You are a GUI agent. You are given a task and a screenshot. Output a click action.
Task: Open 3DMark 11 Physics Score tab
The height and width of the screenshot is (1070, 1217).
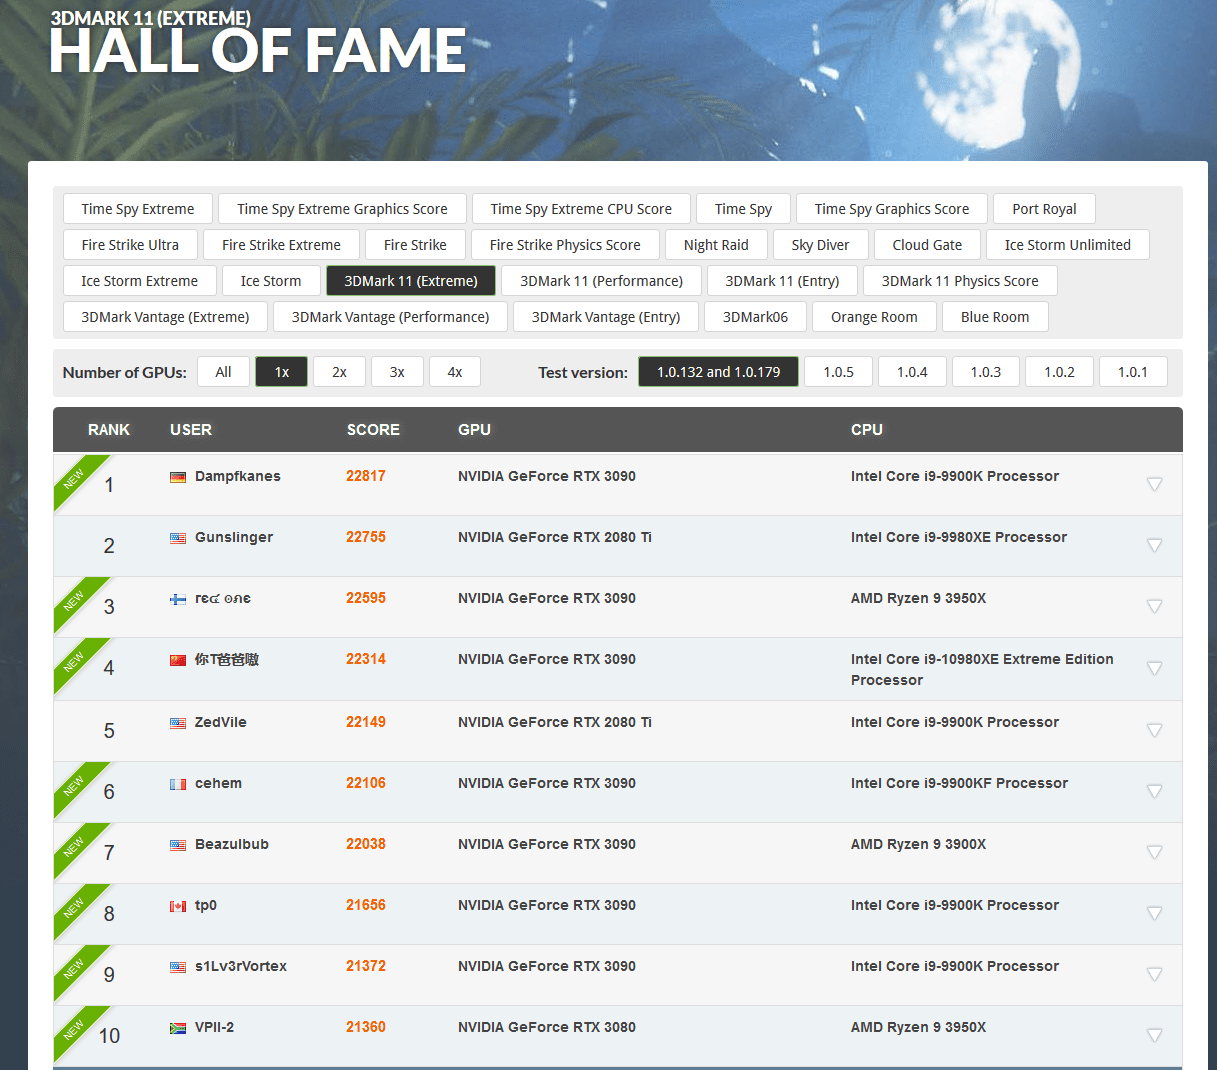pyautogui.click(x=960, y=281)
